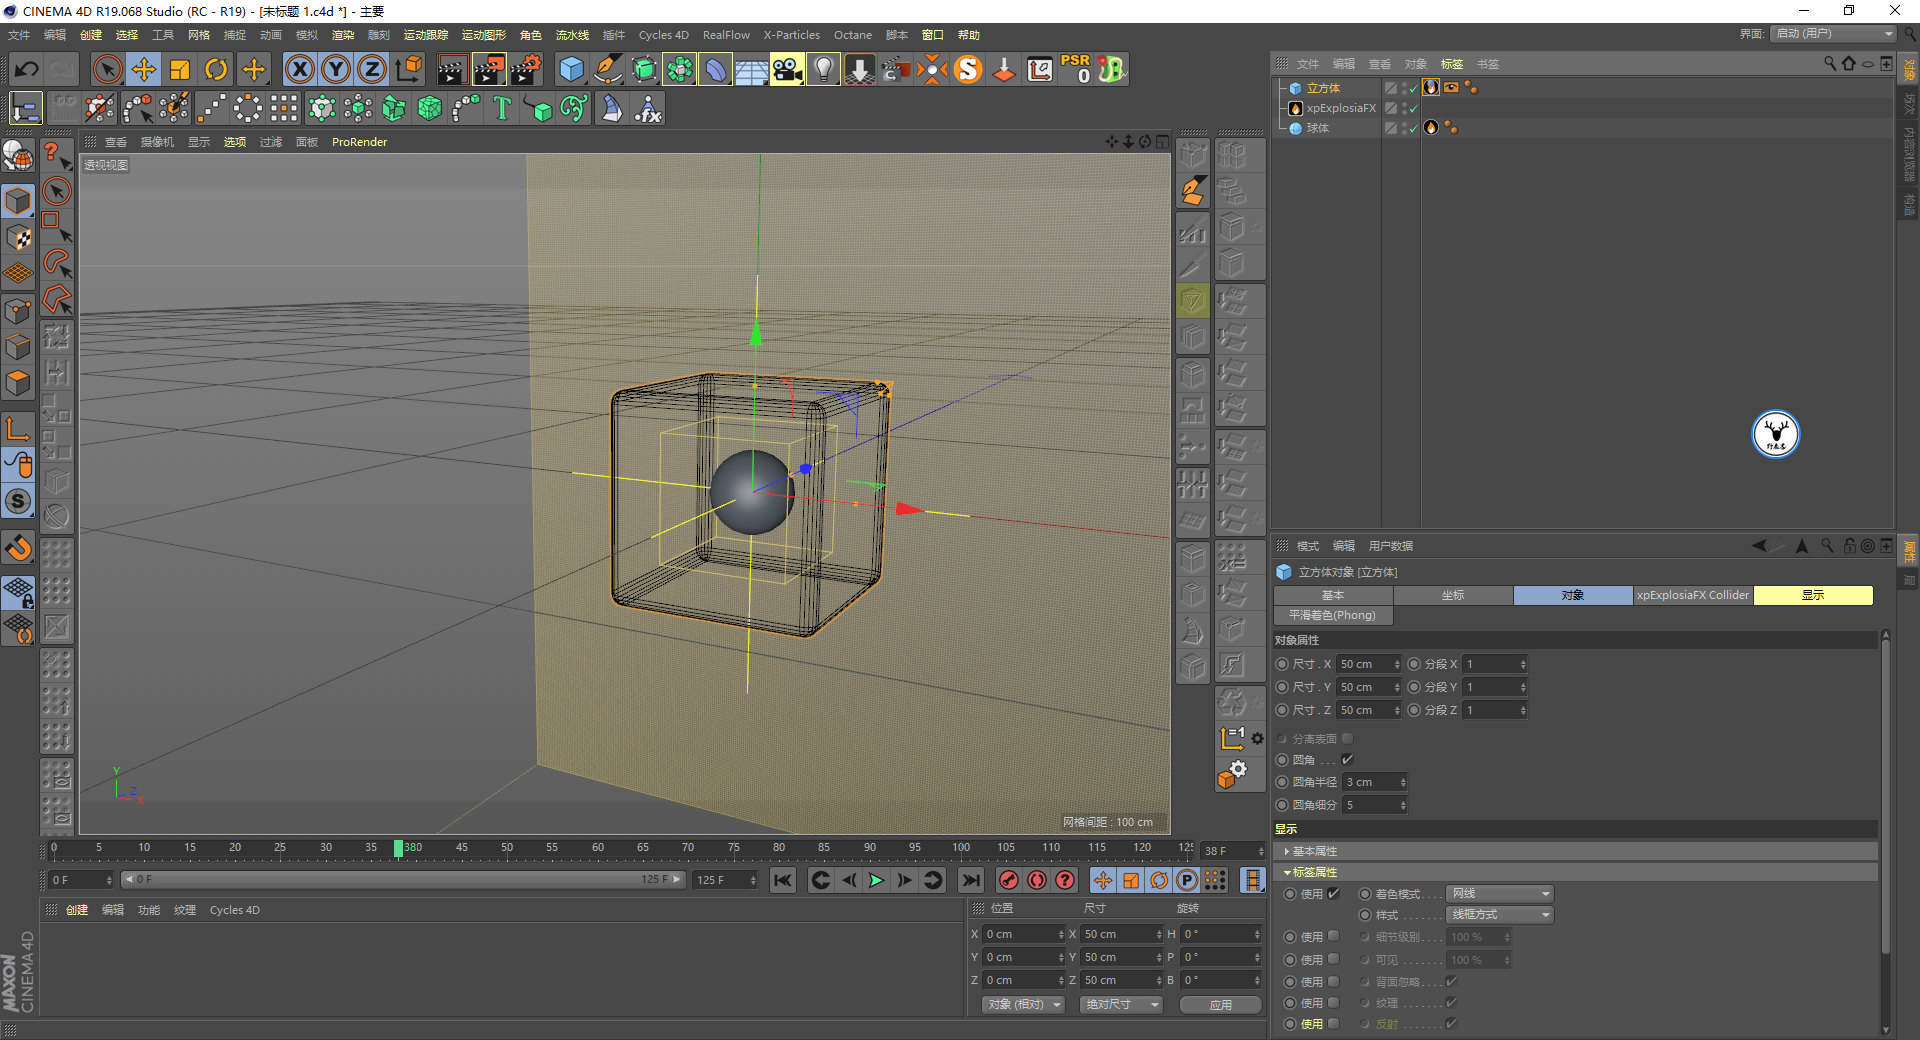Toggle 使用 checkbox beside 背面忽略

click(1333, 982)
